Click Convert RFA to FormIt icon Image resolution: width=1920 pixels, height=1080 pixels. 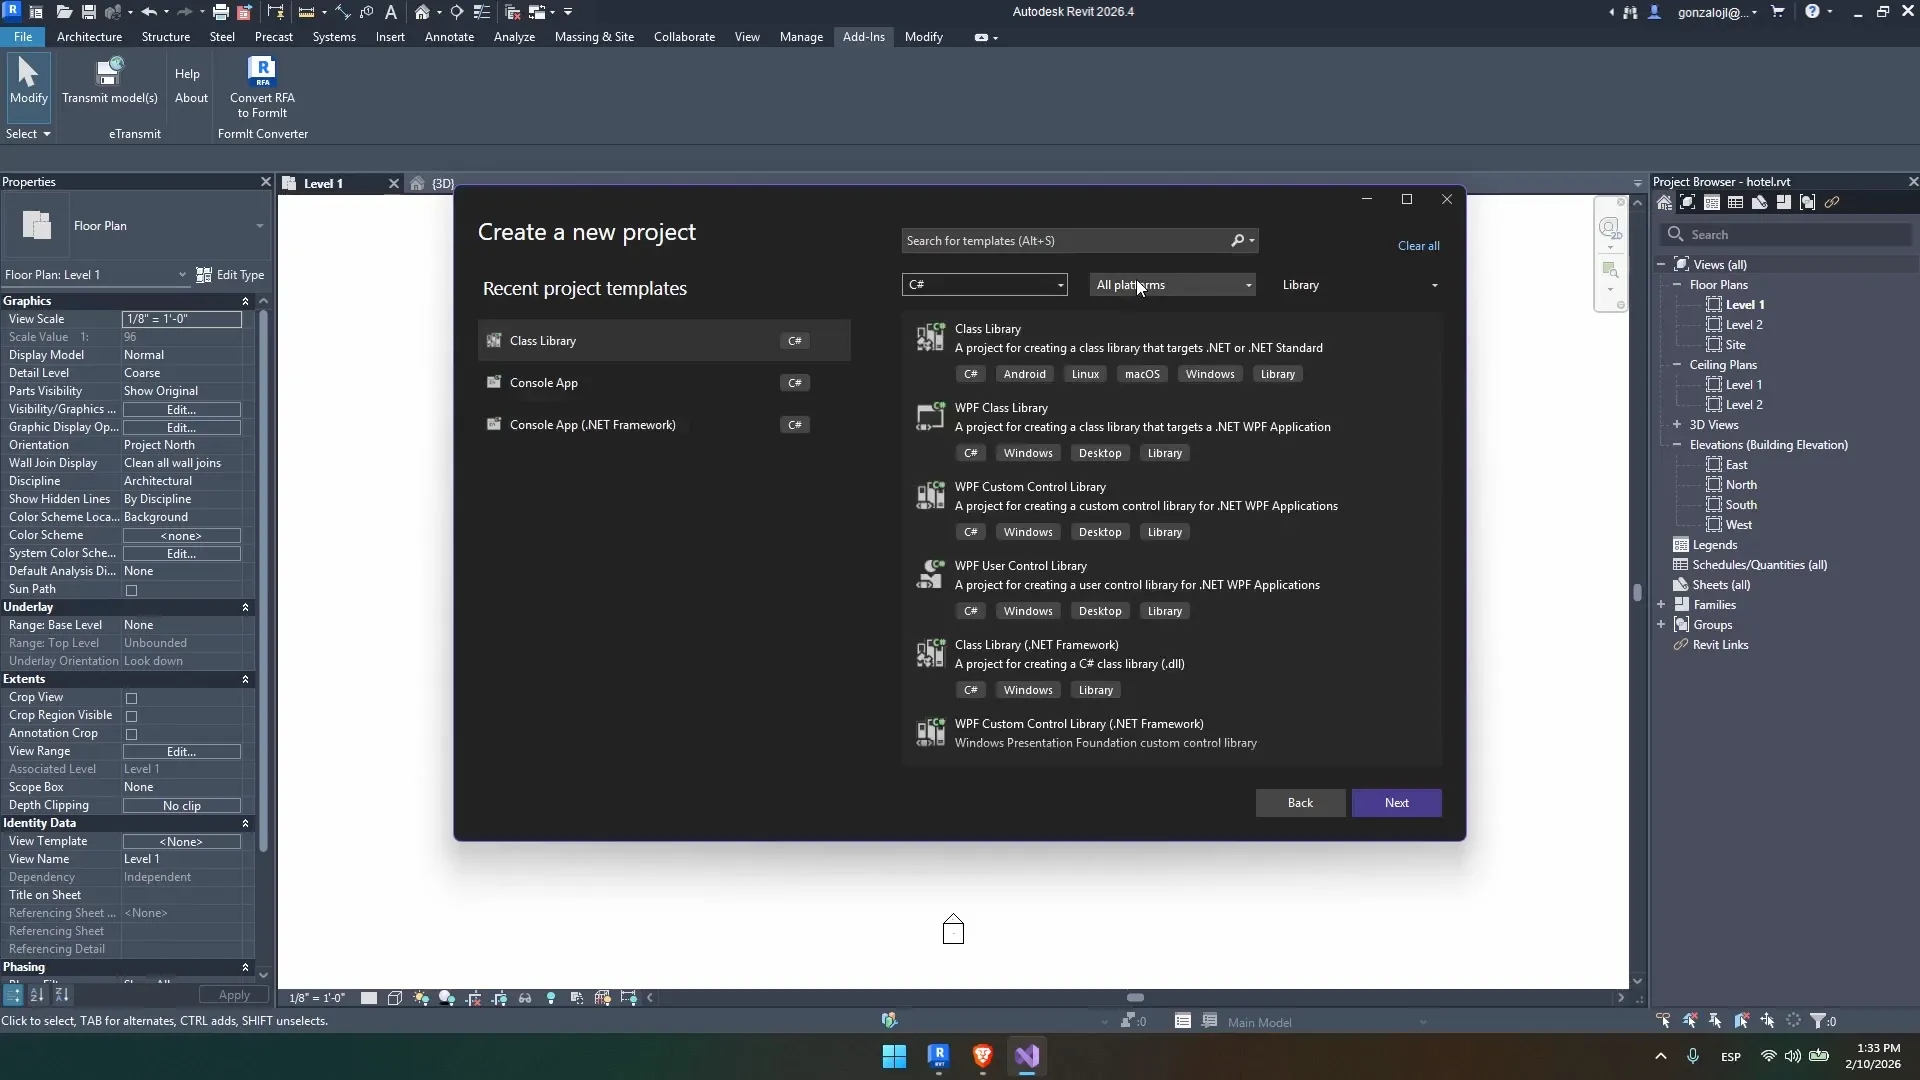261,72
